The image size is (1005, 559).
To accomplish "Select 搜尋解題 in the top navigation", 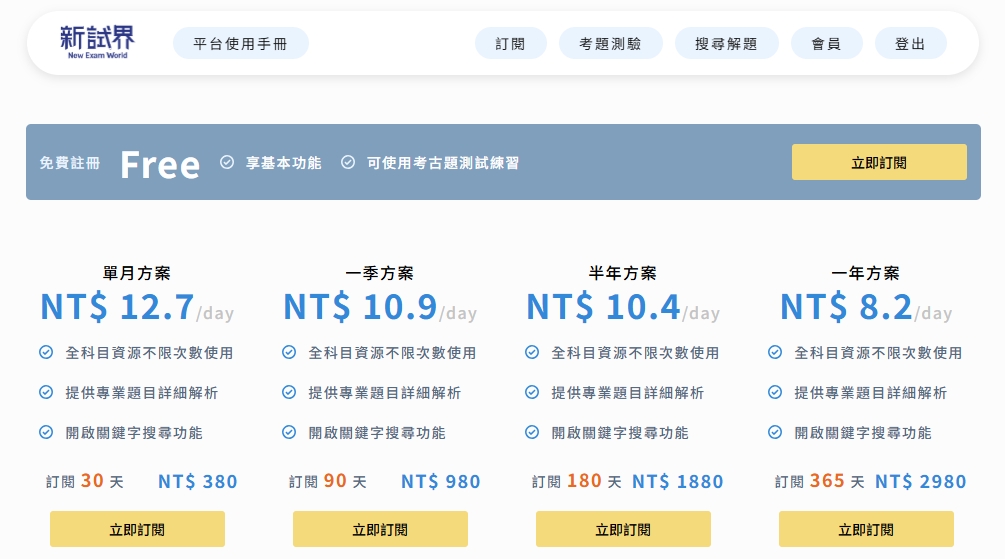I will tap(726, 44).
